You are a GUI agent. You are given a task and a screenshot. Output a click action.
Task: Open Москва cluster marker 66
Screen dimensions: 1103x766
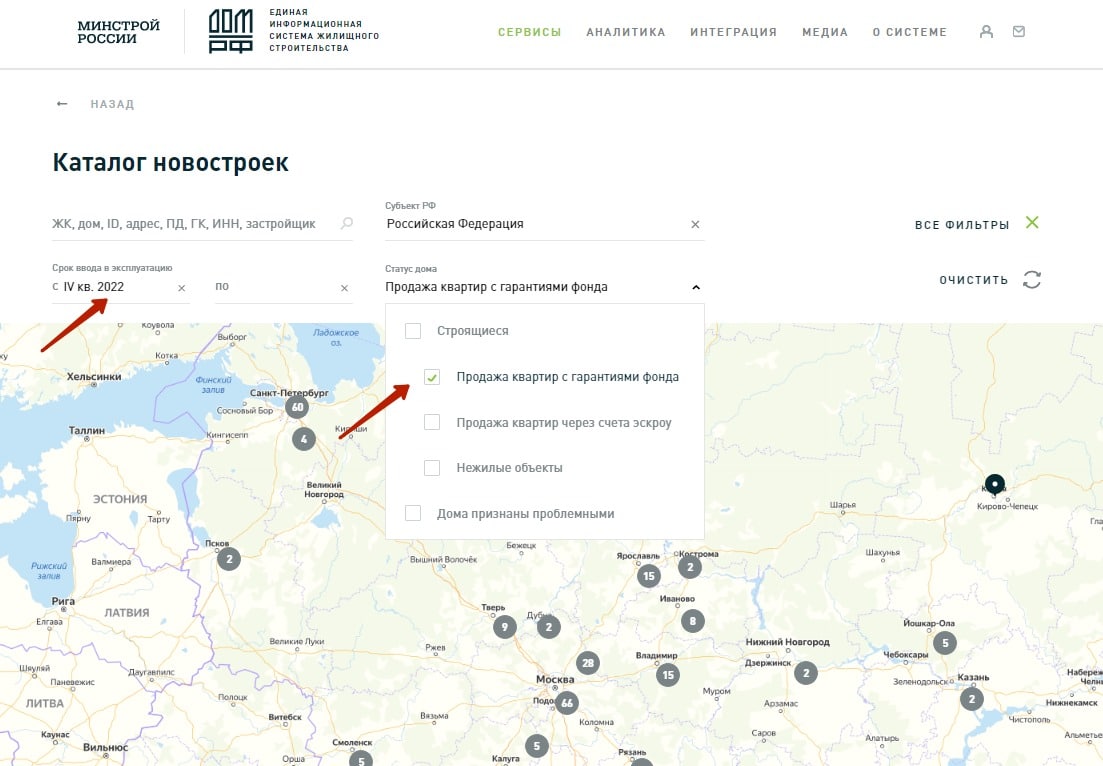567,703
